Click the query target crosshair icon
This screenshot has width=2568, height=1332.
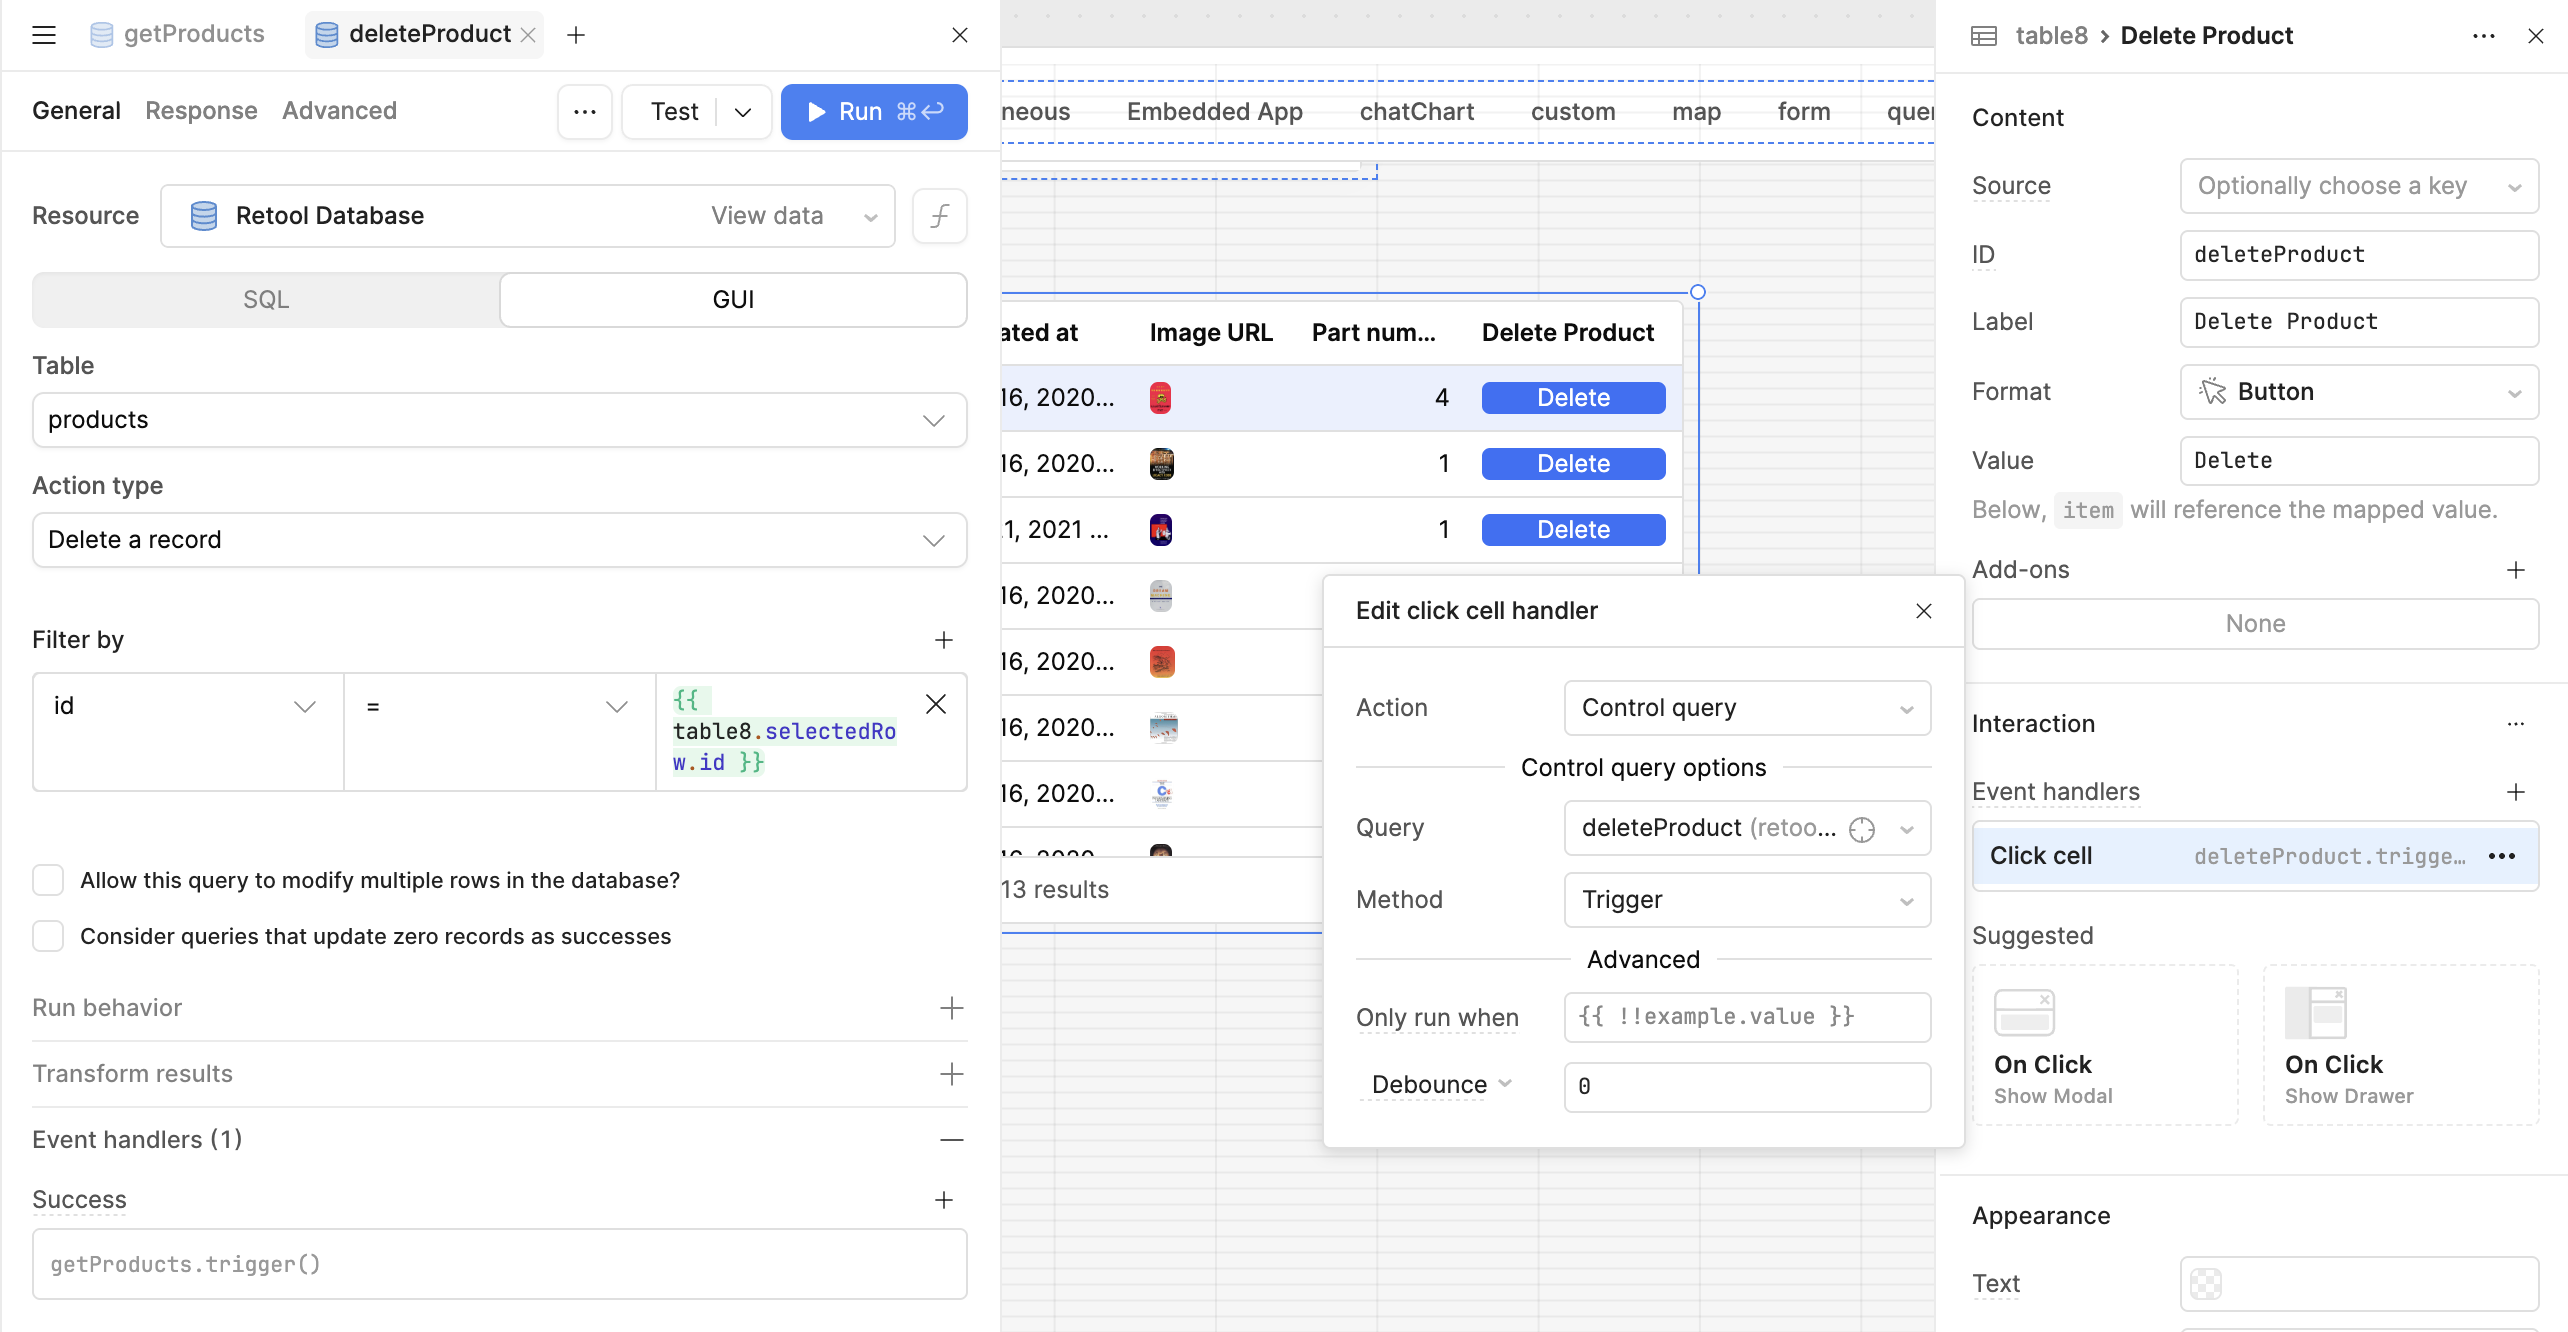click(1861, 829)
